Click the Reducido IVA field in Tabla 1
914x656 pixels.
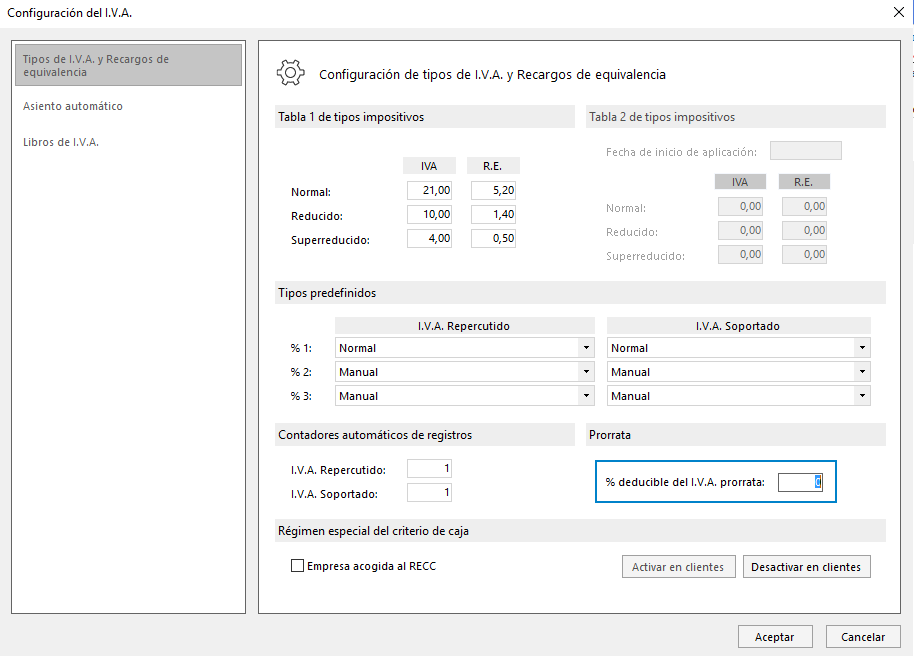(430, 214)
